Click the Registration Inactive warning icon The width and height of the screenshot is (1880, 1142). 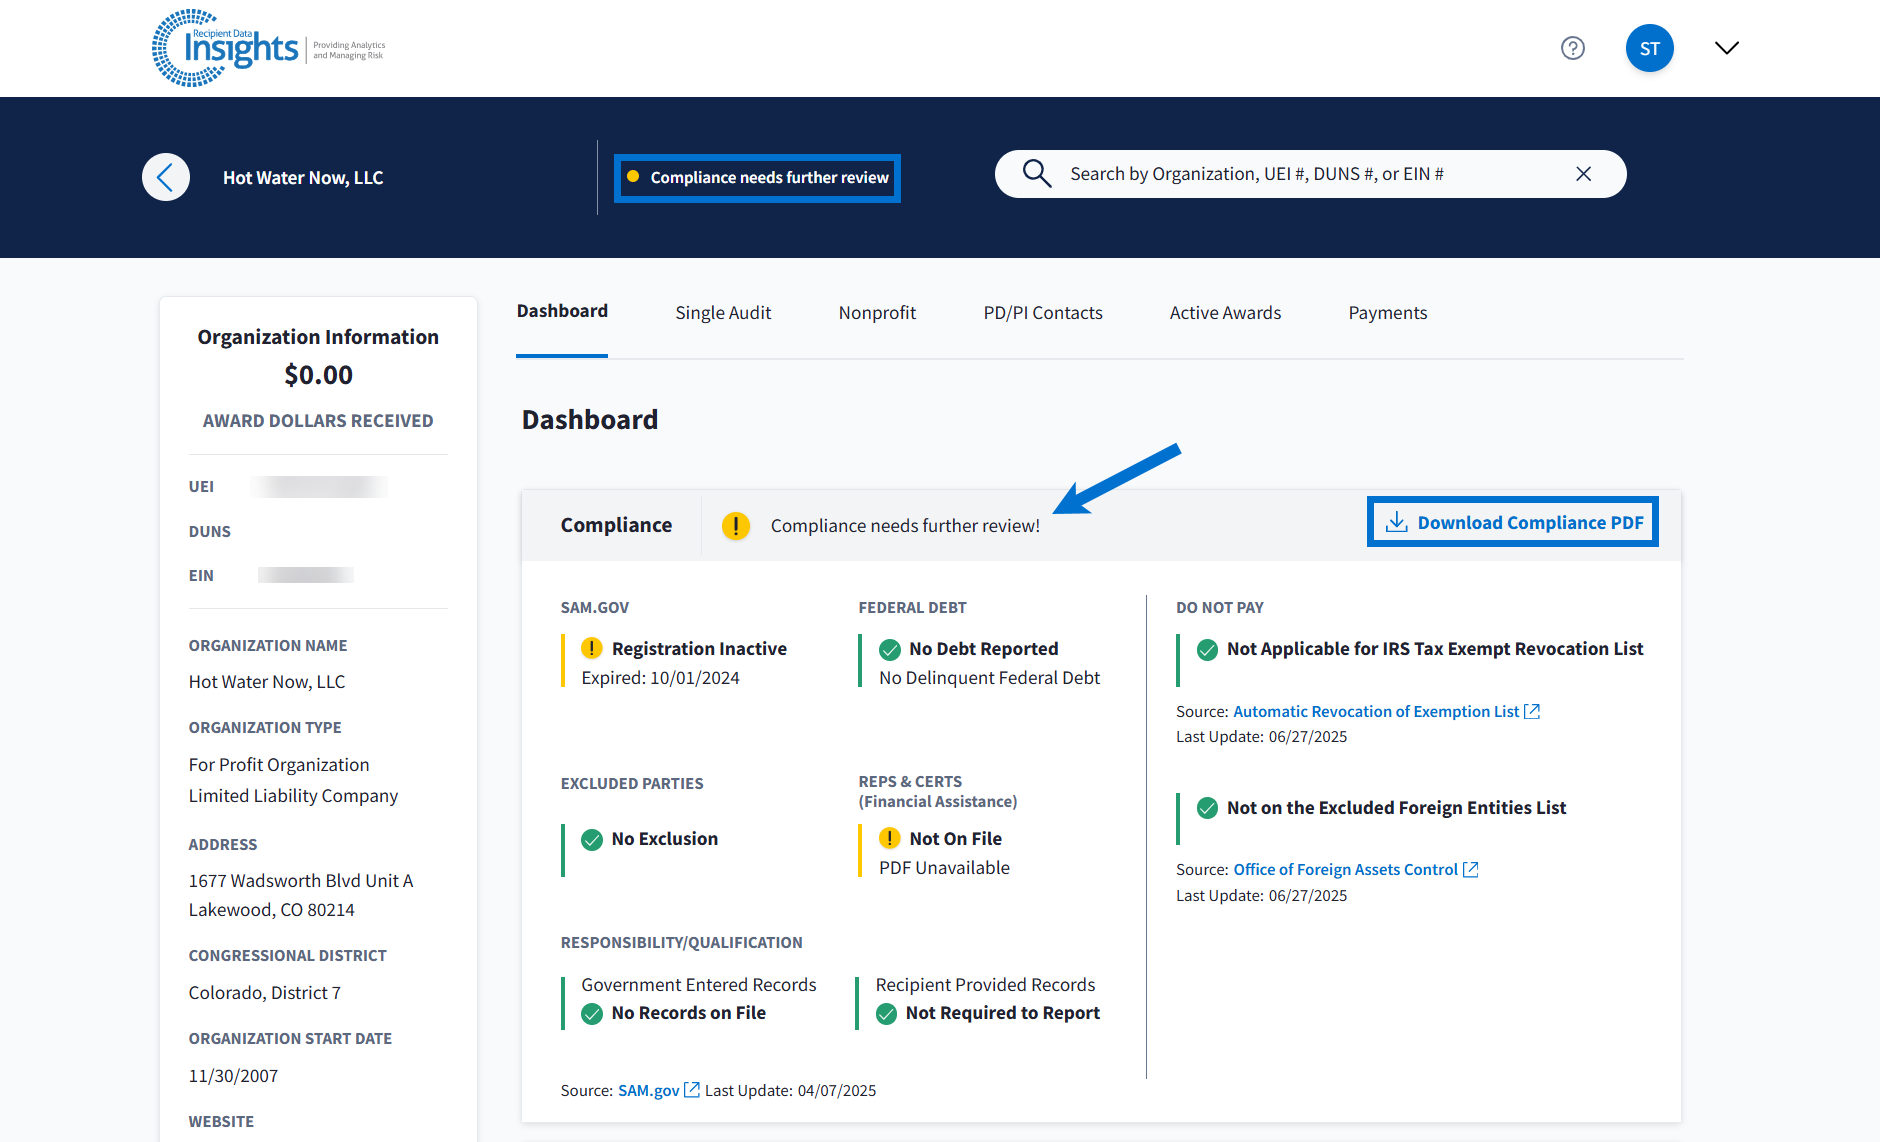[x=592, y=649]
